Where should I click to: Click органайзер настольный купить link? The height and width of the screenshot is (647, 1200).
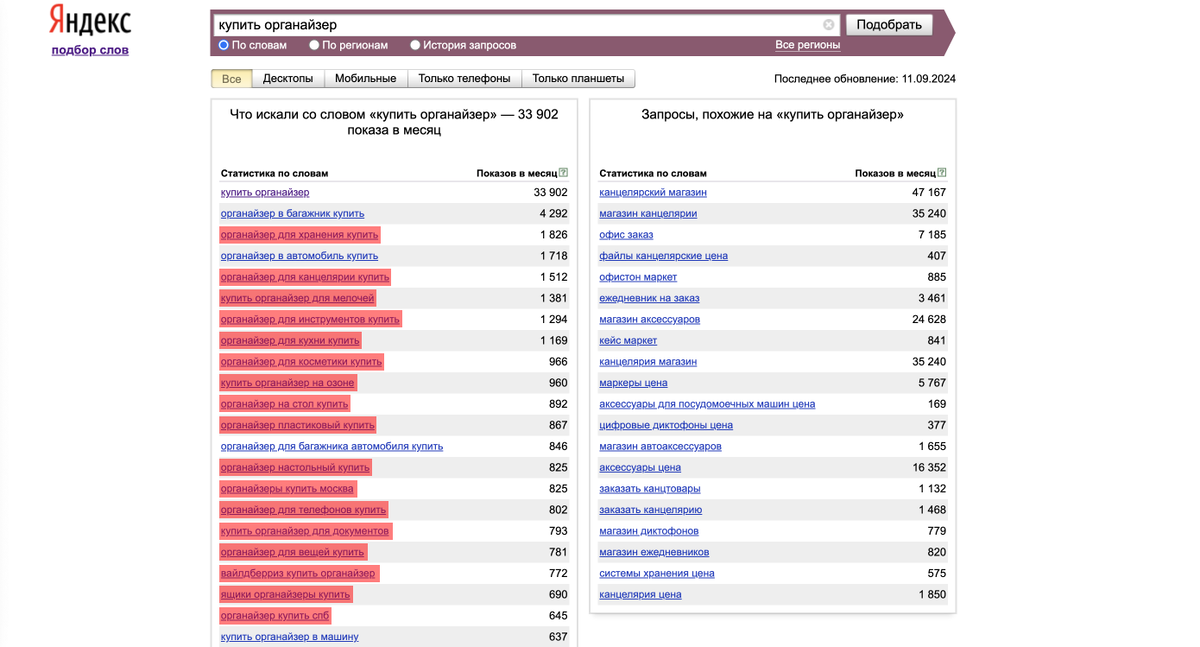[x=295, y=468]
